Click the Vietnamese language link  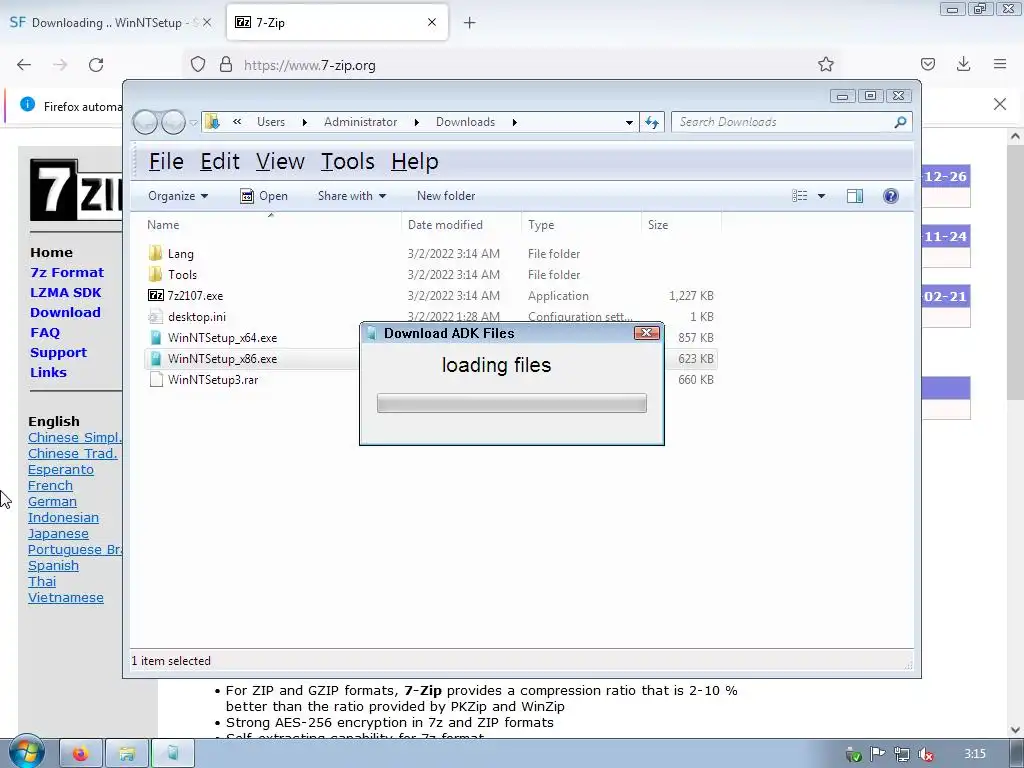pos(66,598)
